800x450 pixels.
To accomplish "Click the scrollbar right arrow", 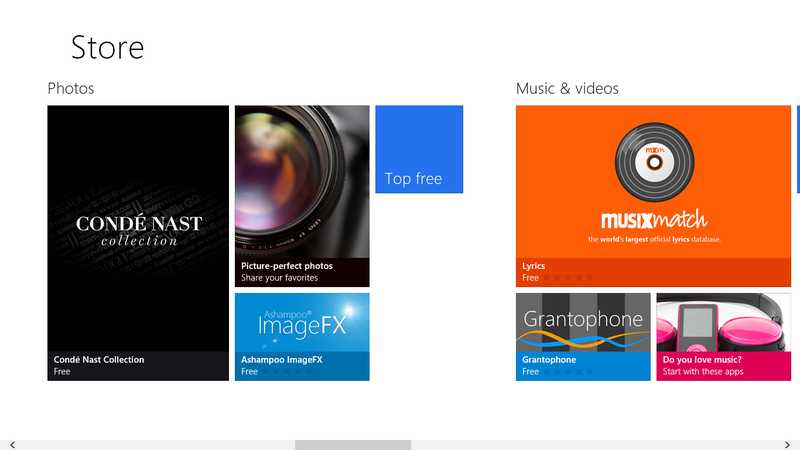I will (x=787, y=445).
